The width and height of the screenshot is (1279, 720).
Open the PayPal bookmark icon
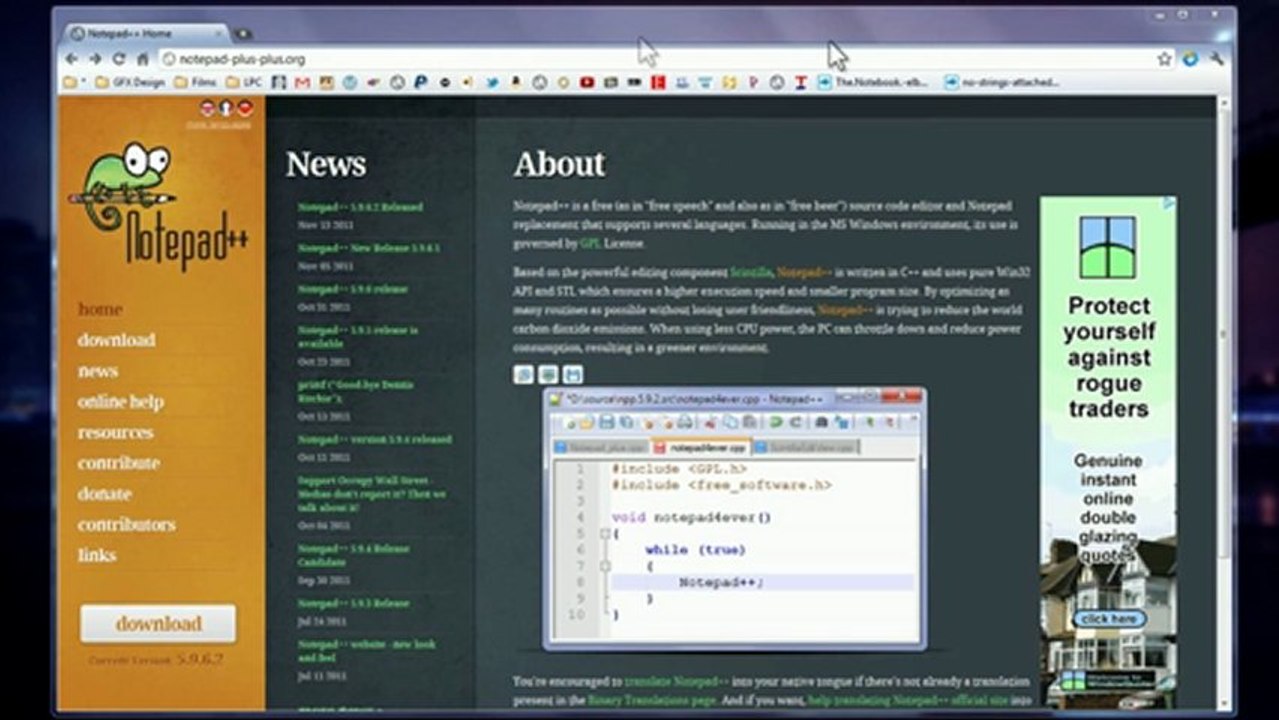click(421, 83)
